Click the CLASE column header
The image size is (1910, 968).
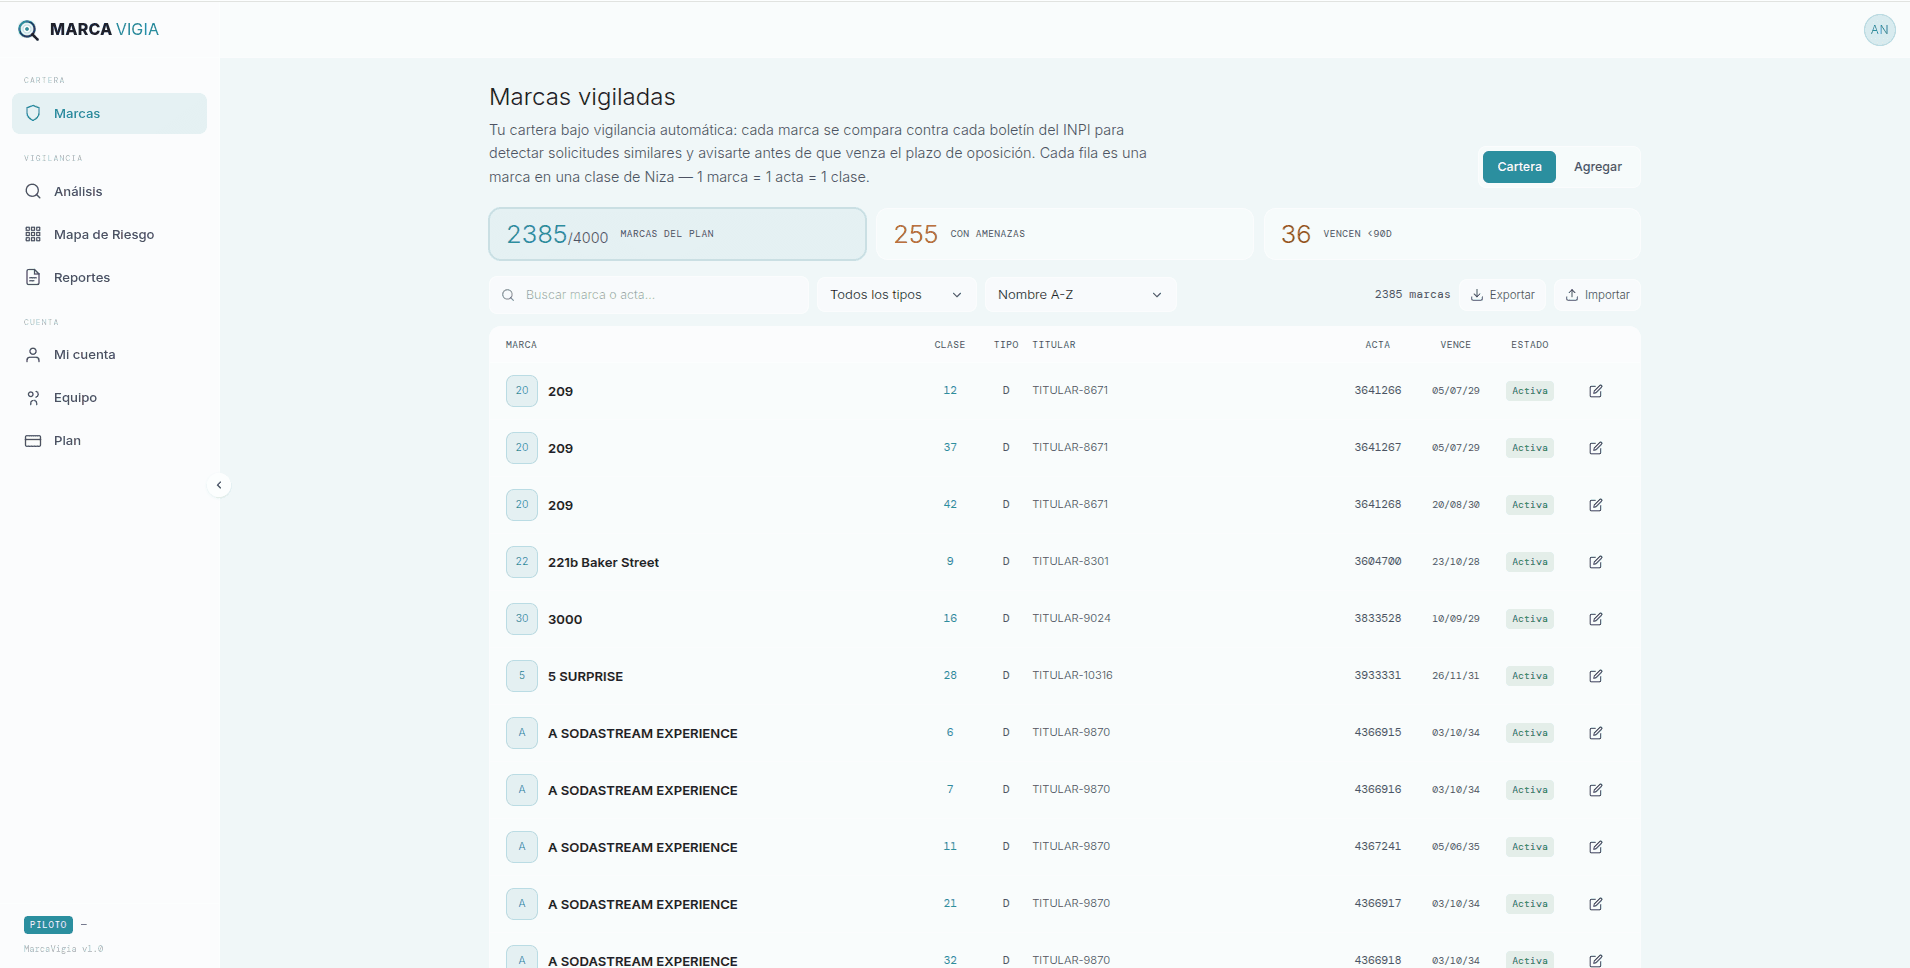(949, 345)
